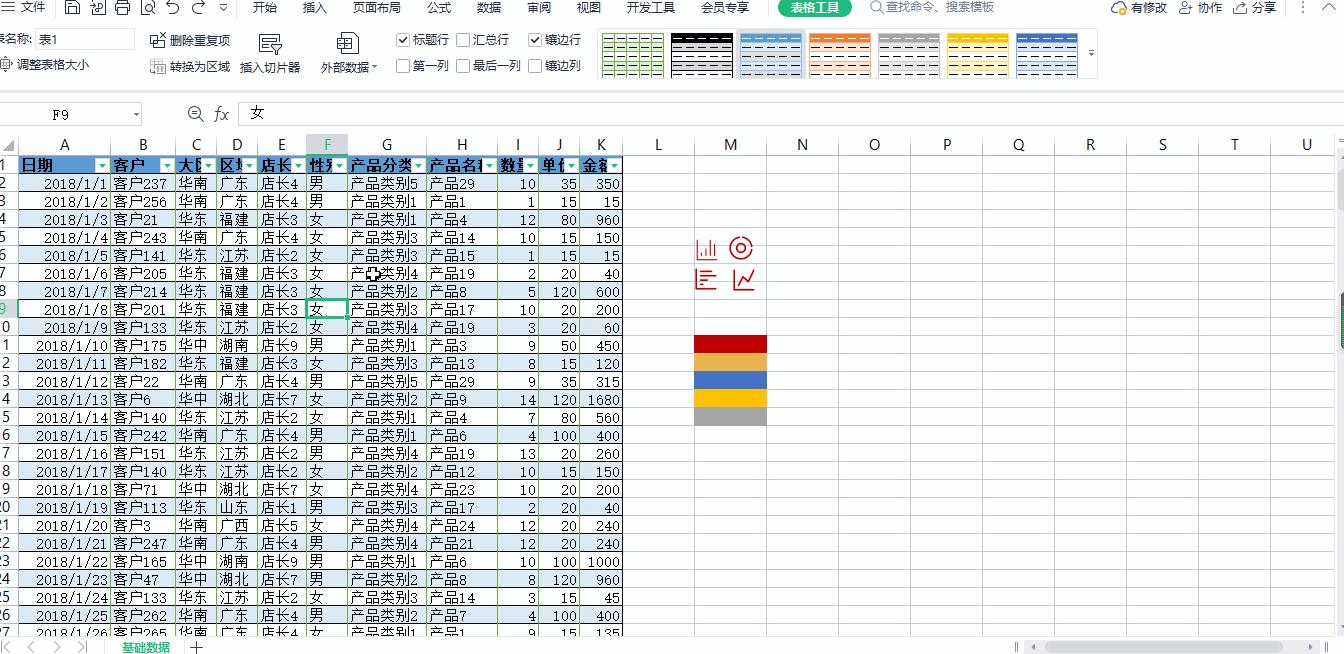The height and width of the screenshot is (654, 1344).
Task: Click the 删除重复项 icon to remove duplicates
Action: (158, 40)
